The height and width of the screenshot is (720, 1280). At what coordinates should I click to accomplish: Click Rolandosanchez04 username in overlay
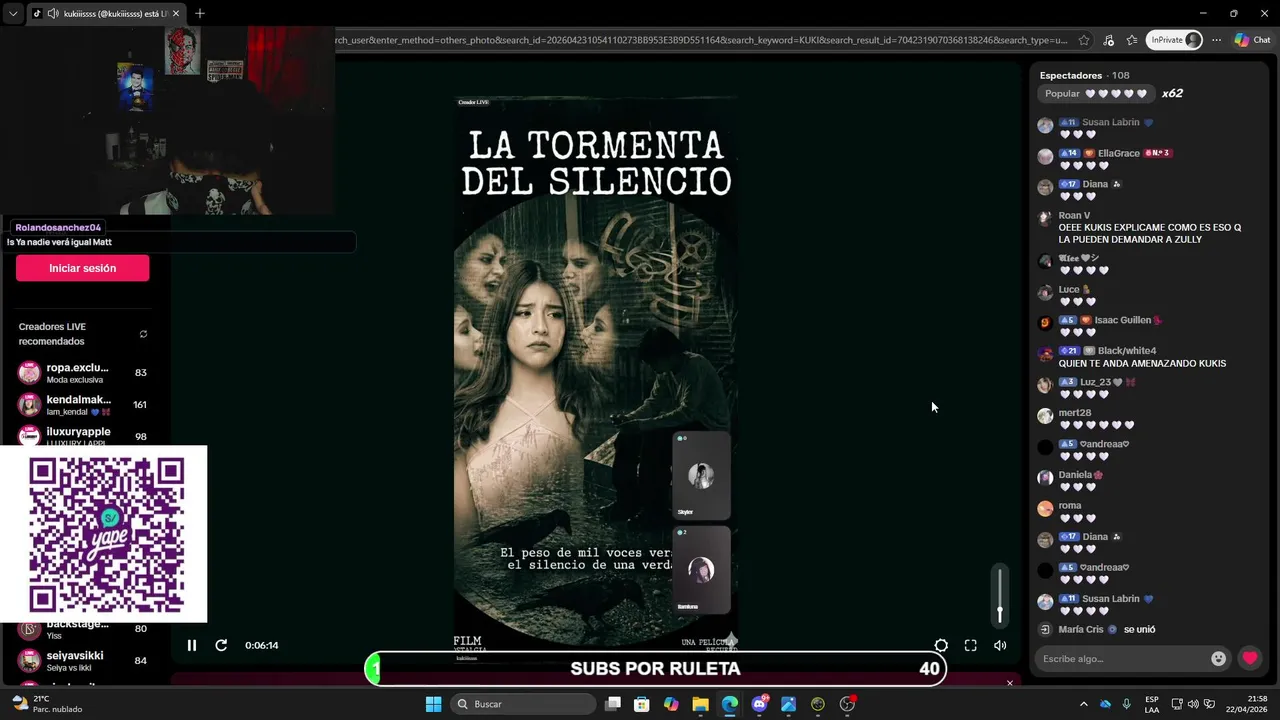coord(58,228)
